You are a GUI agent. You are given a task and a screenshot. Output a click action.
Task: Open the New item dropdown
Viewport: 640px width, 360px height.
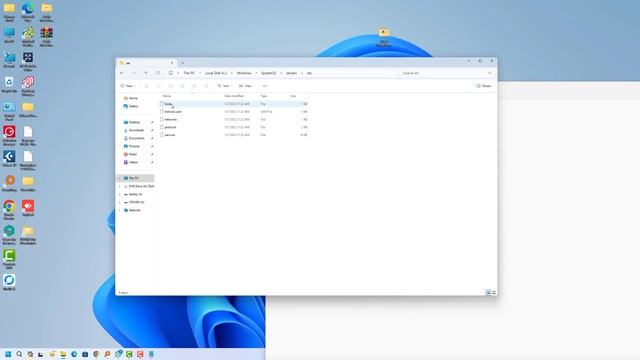coord(128,86)
